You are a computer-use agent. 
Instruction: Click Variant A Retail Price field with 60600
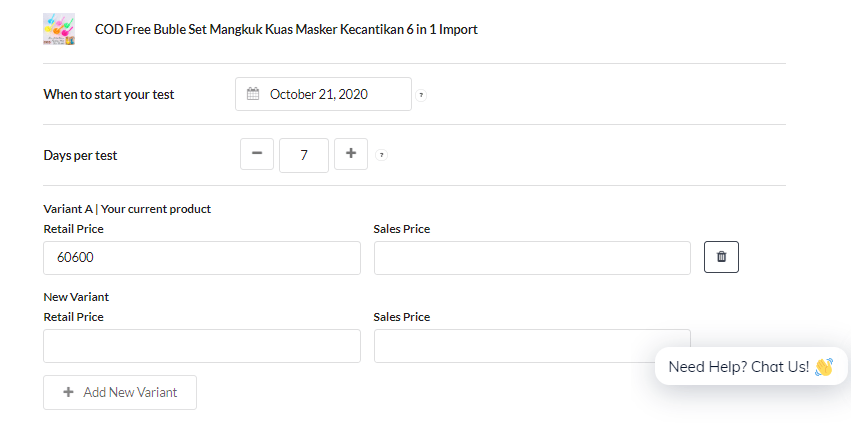tap(202, 258)
